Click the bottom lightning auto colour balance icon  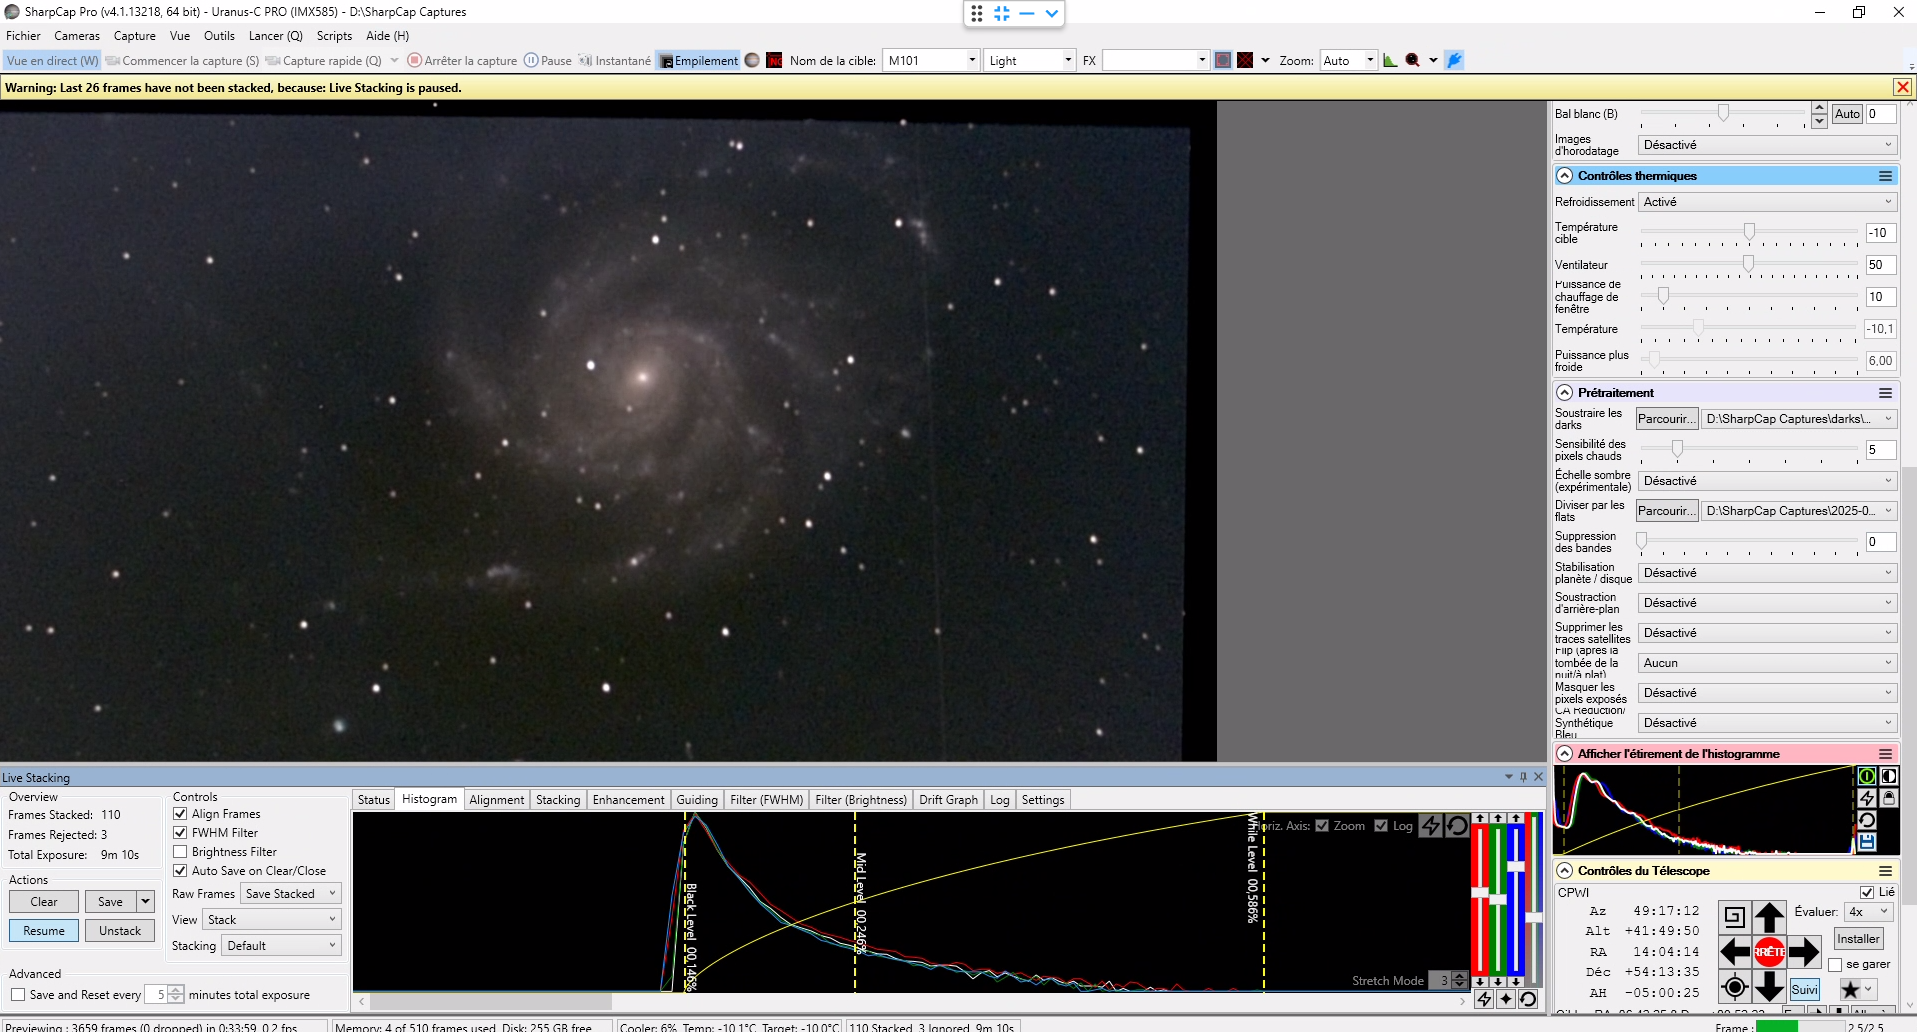click(1484, 999)
